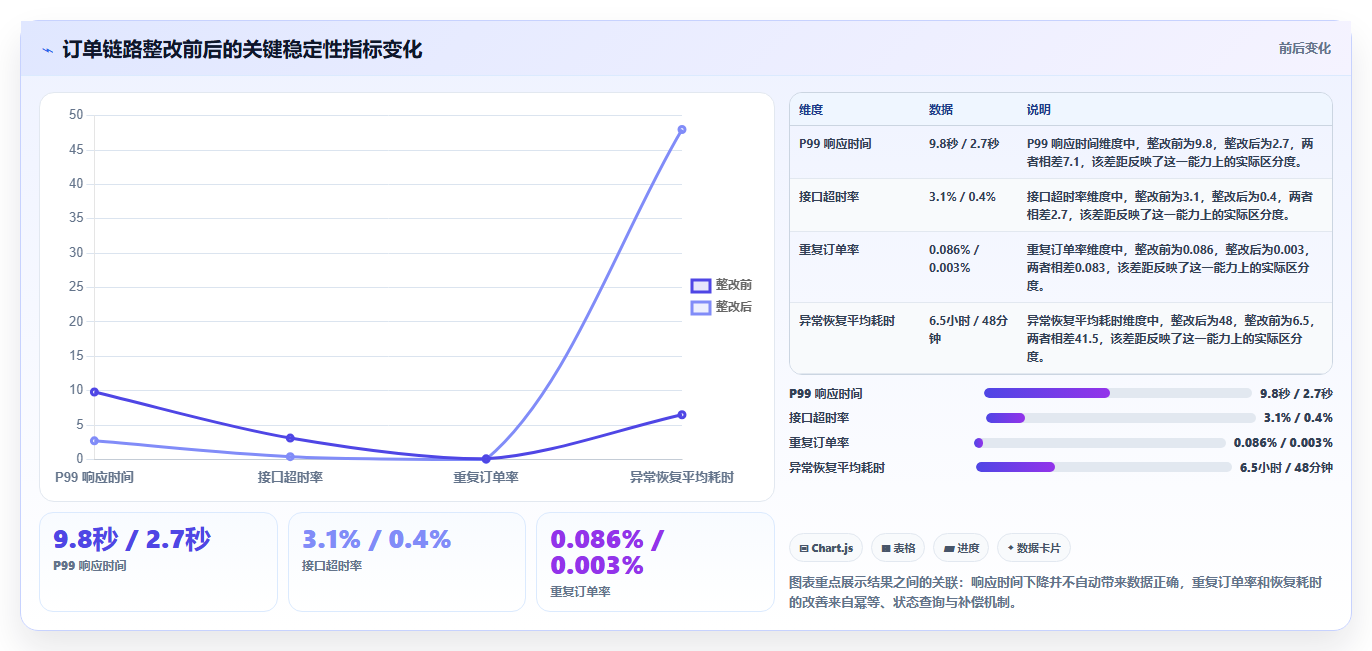Click the 0.086% / 0.003% progress value

pyautogui.click(x=1283, y=443)
